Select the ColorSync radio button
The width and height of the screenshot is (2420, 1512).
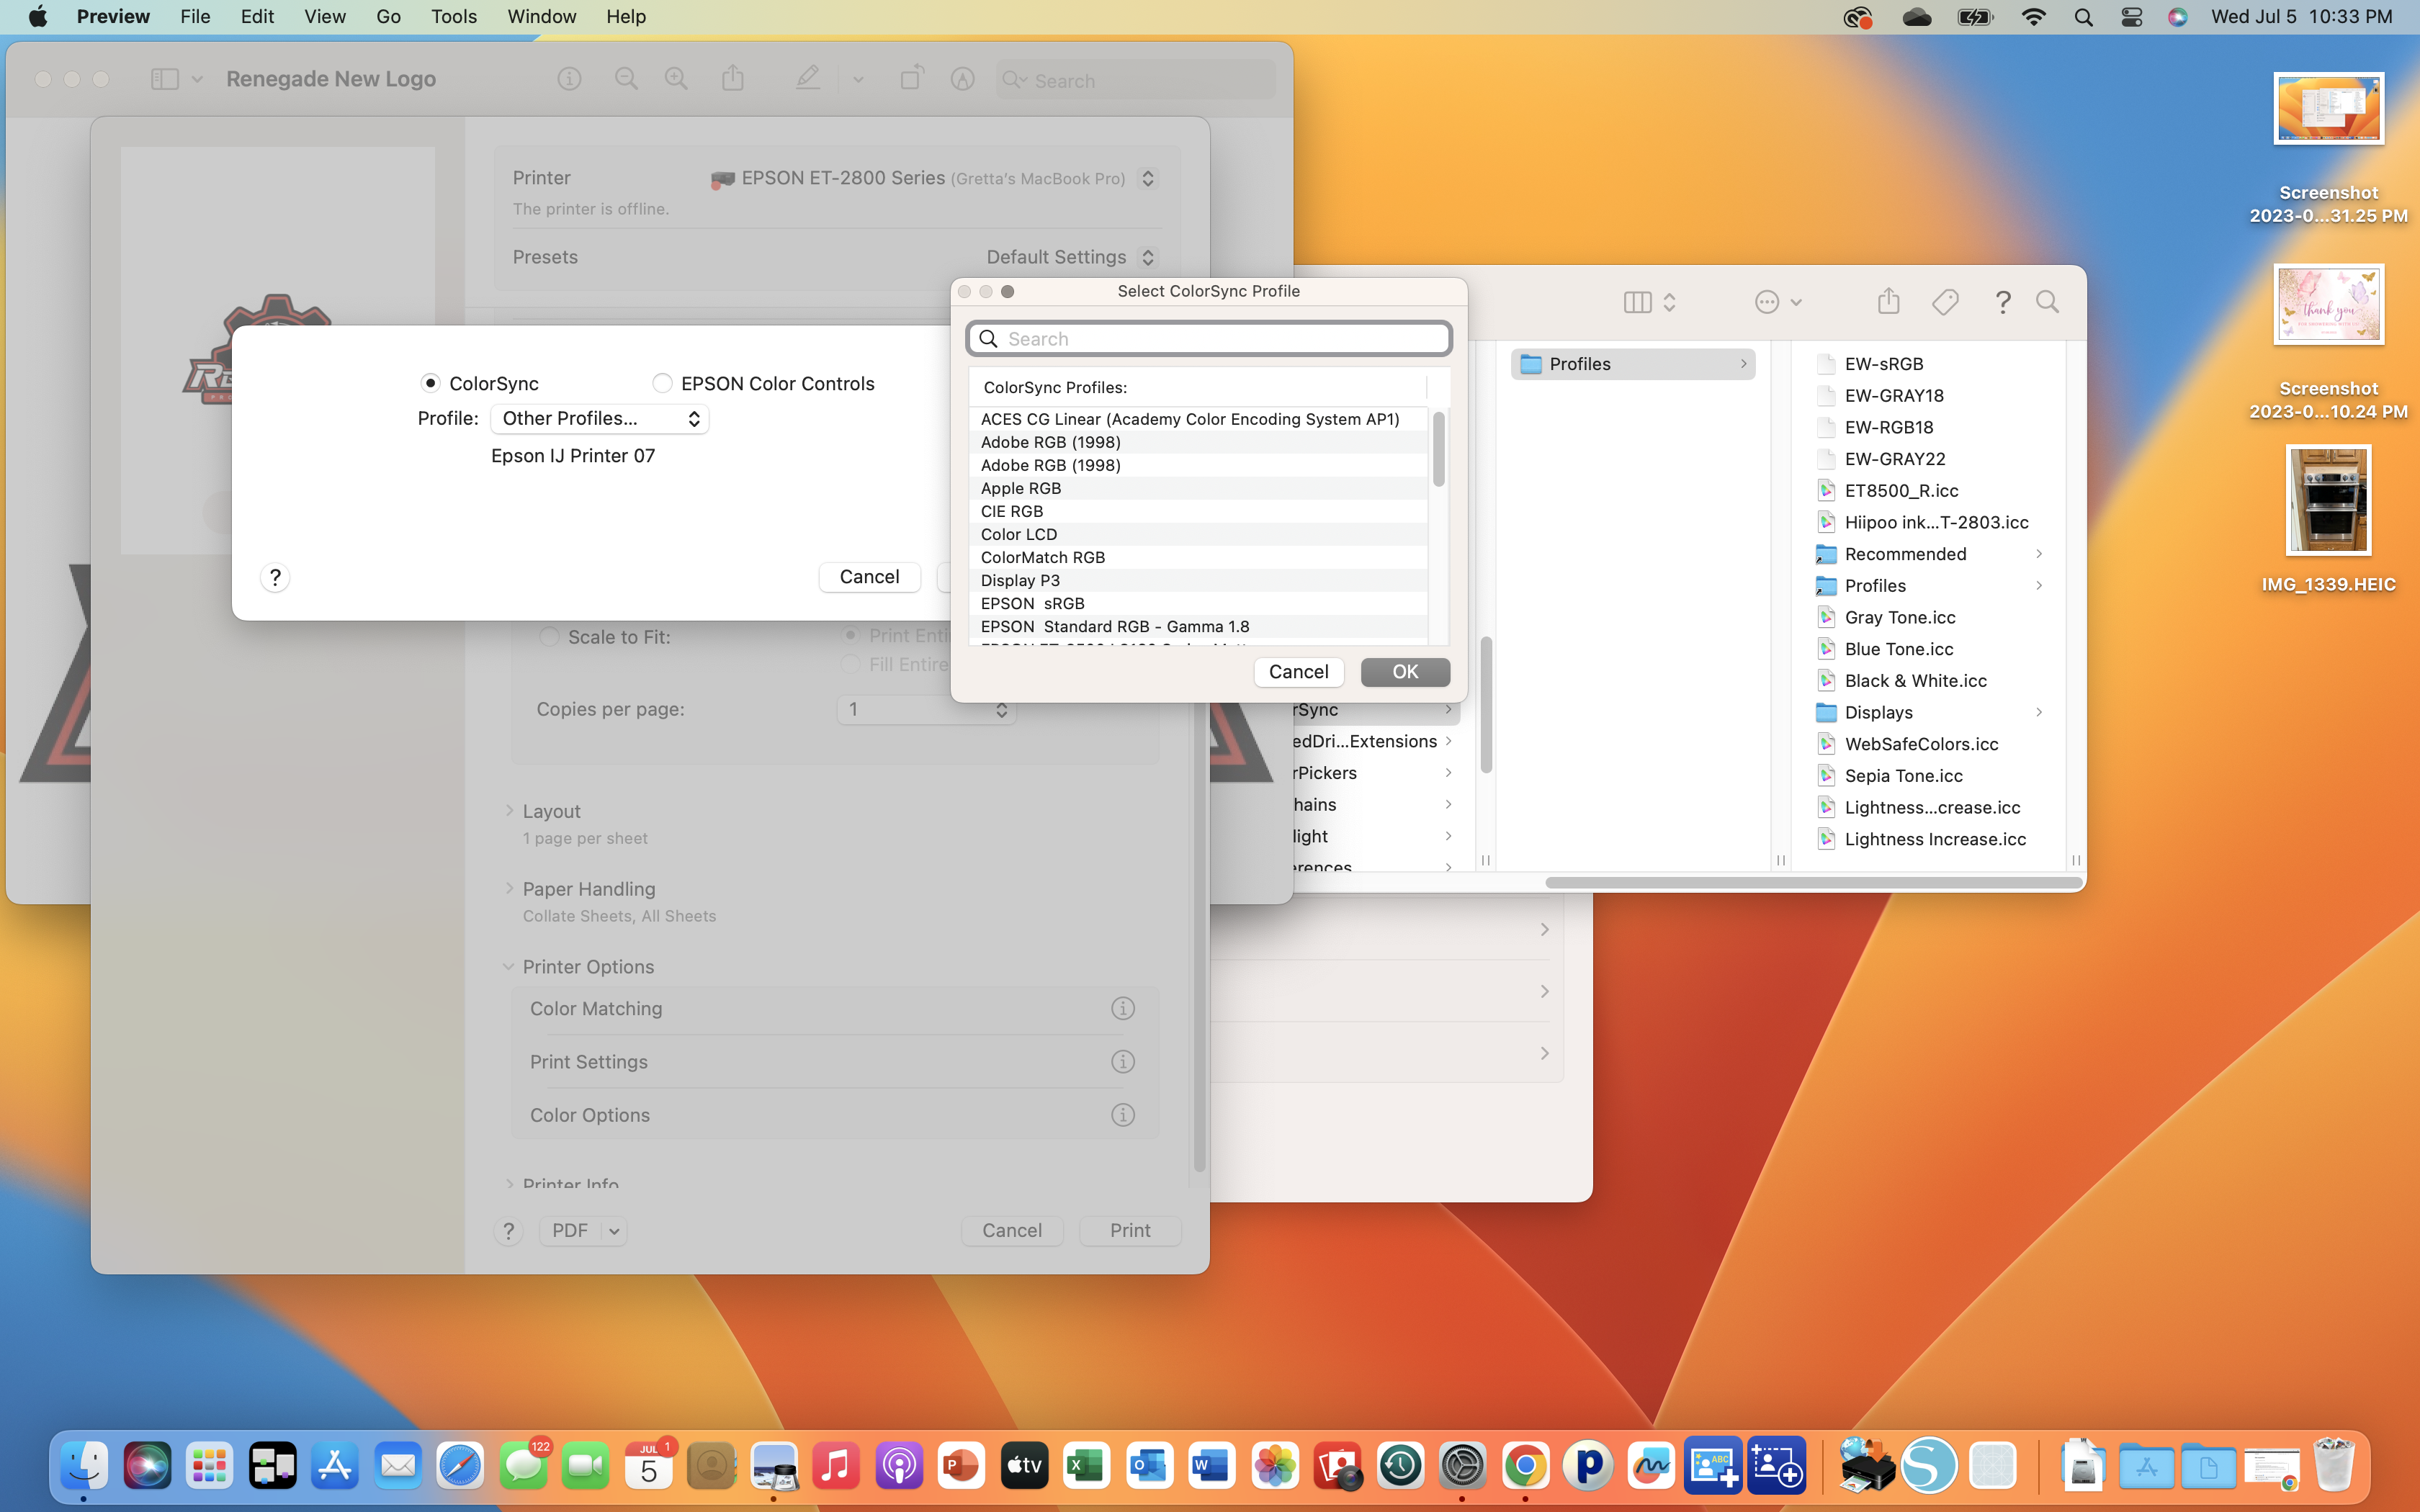(431, 383)
